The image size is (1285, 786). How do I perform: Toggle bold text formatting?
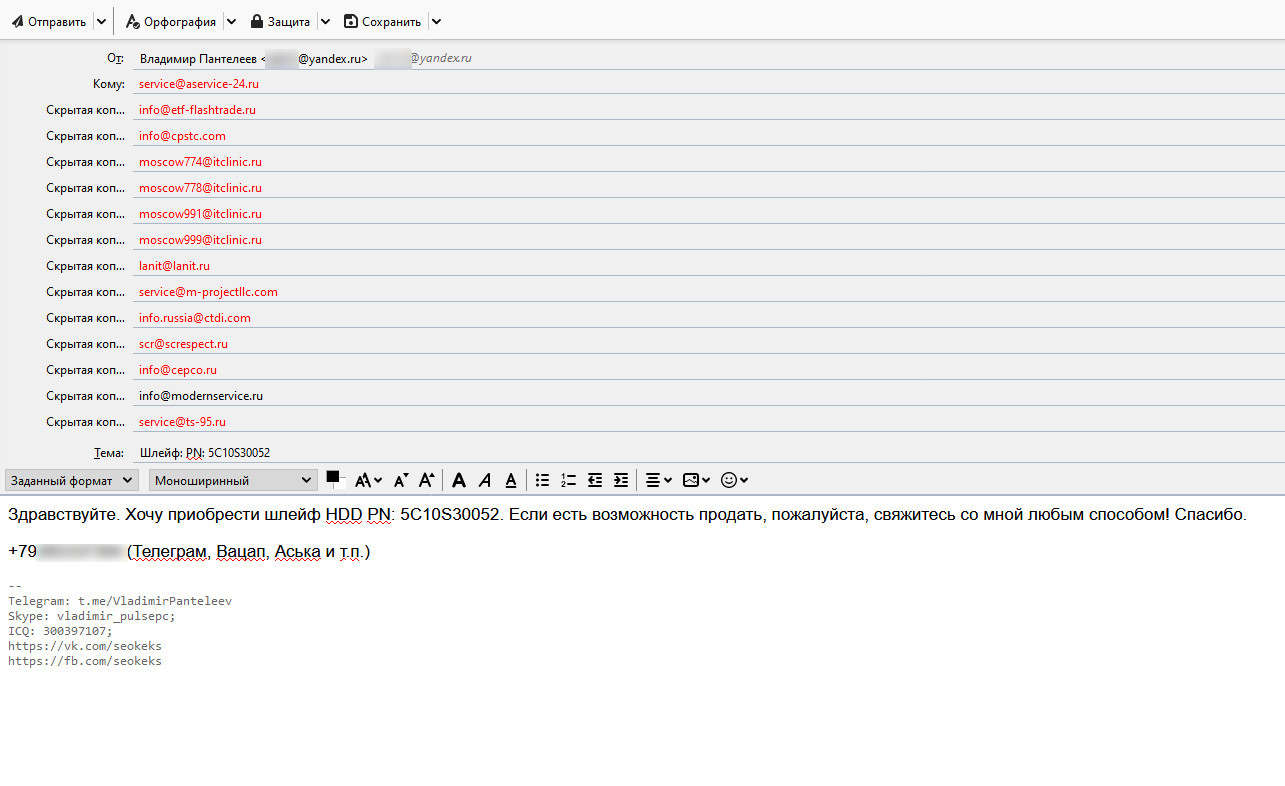pyautogui.click(x=459, y=480)
